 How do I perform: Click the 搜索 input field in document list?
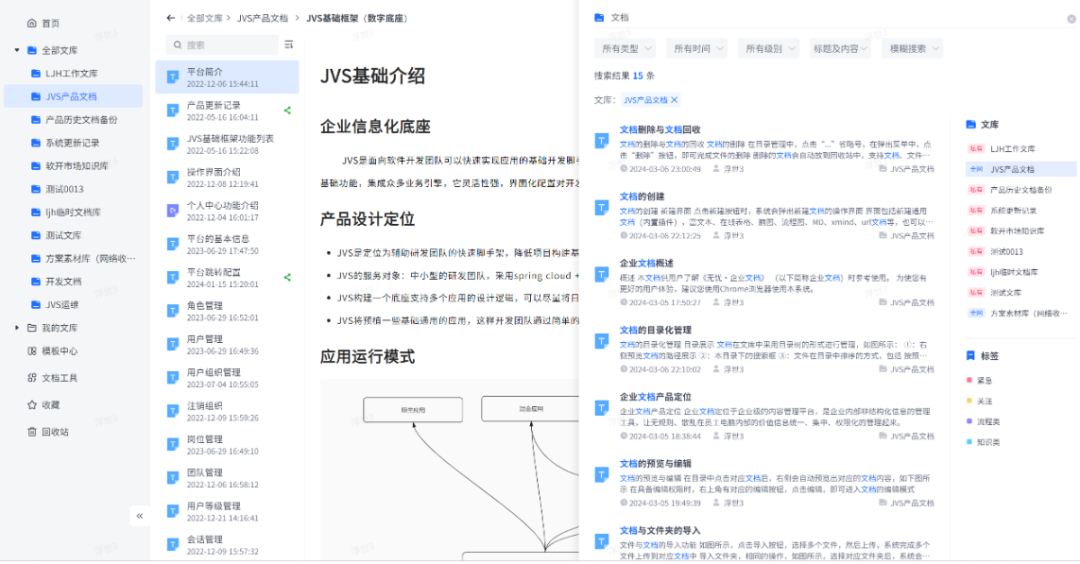click(x=225, y=45)
